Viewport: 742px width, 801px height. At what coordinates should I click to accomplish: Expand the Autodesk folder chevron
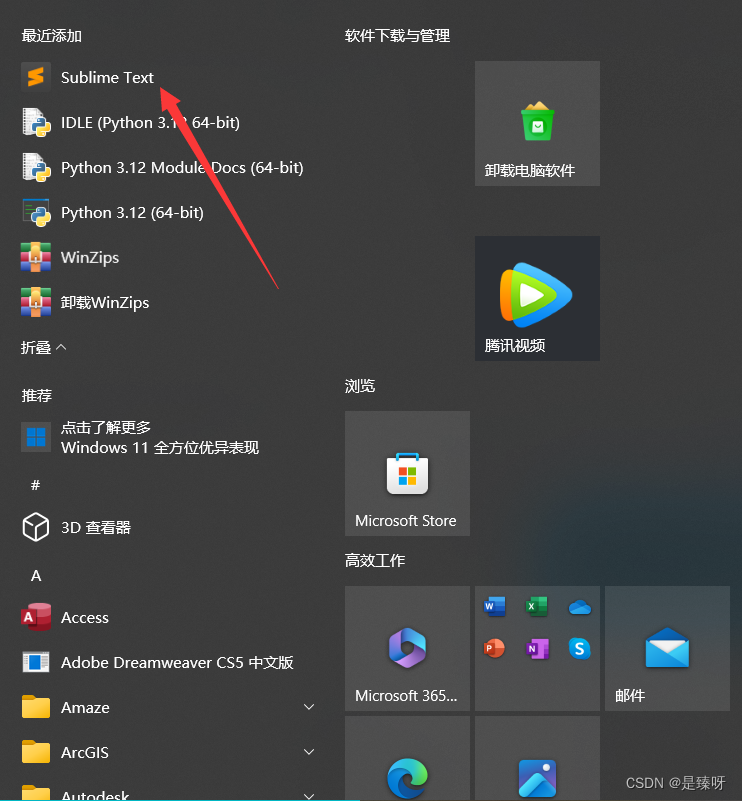[309, 795]
